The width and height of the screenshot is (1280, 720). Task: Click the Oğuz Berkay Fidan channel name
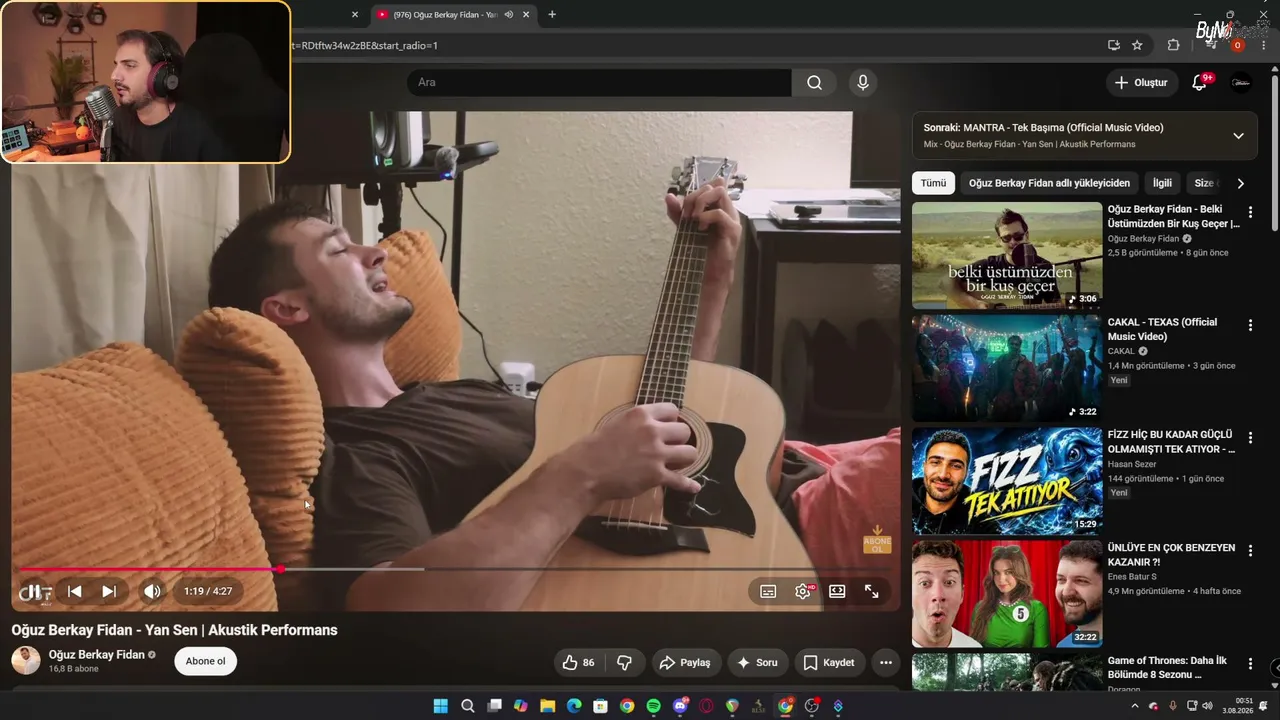point(97,655)
